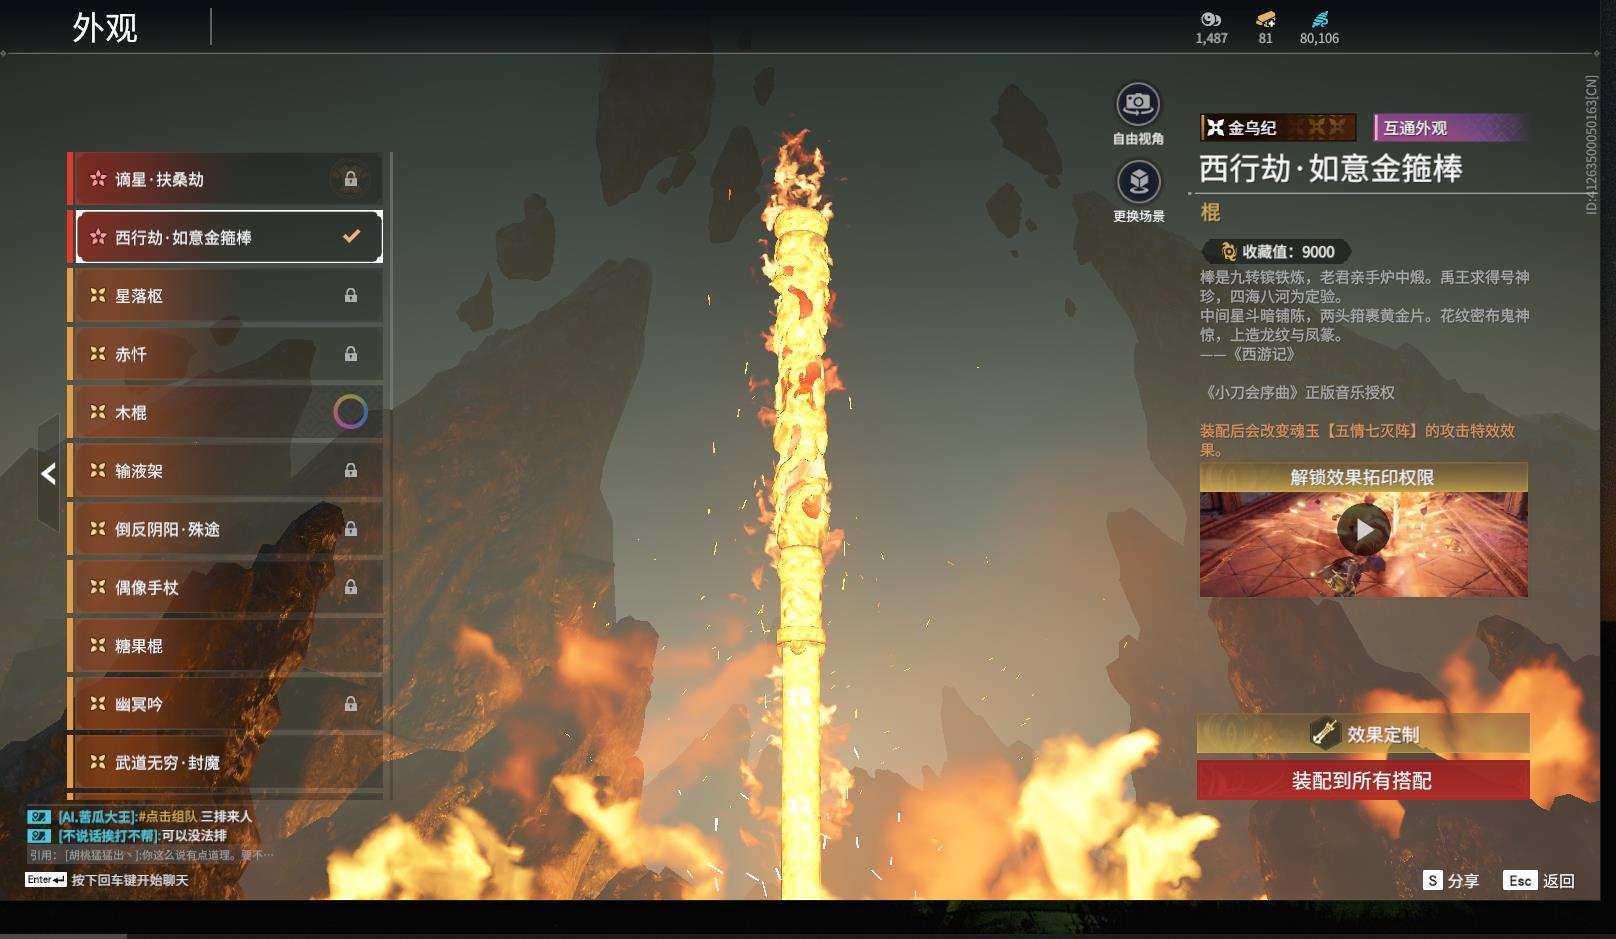1616x939 pixels.
Task: Open 效果定制 effect customization
Action: [x=1363, y=734]
